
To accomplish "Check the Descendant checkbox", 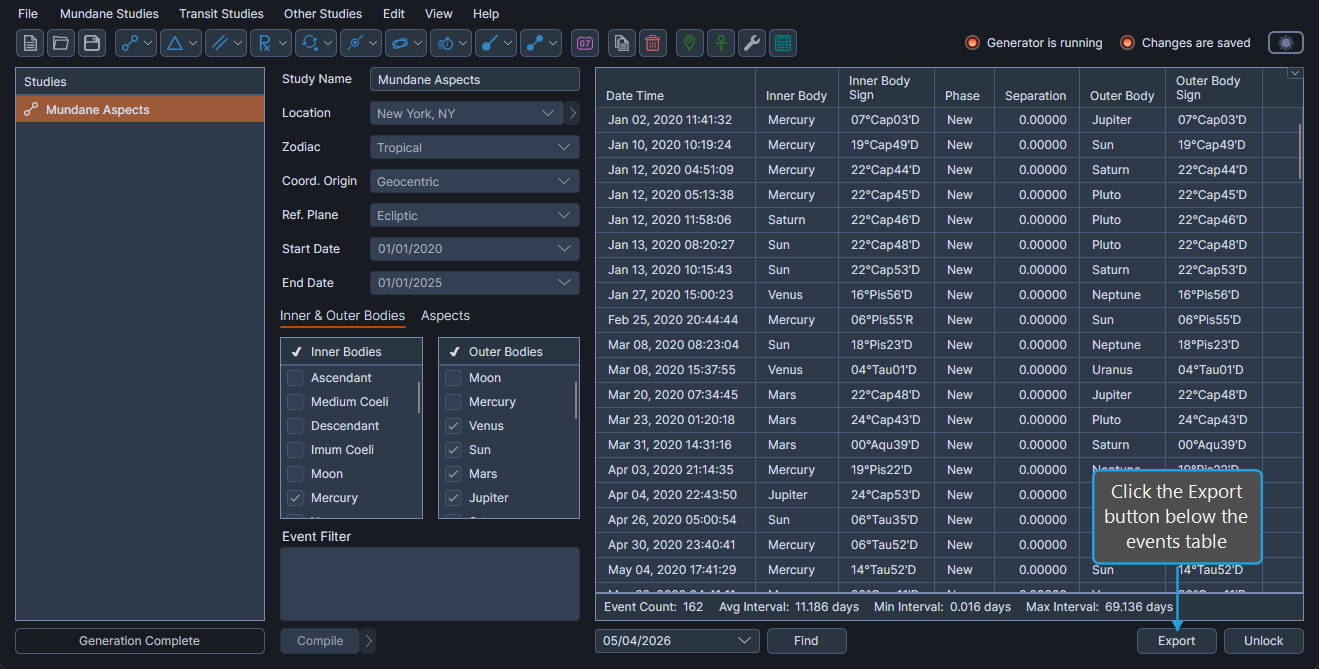I will pos(295,426).
